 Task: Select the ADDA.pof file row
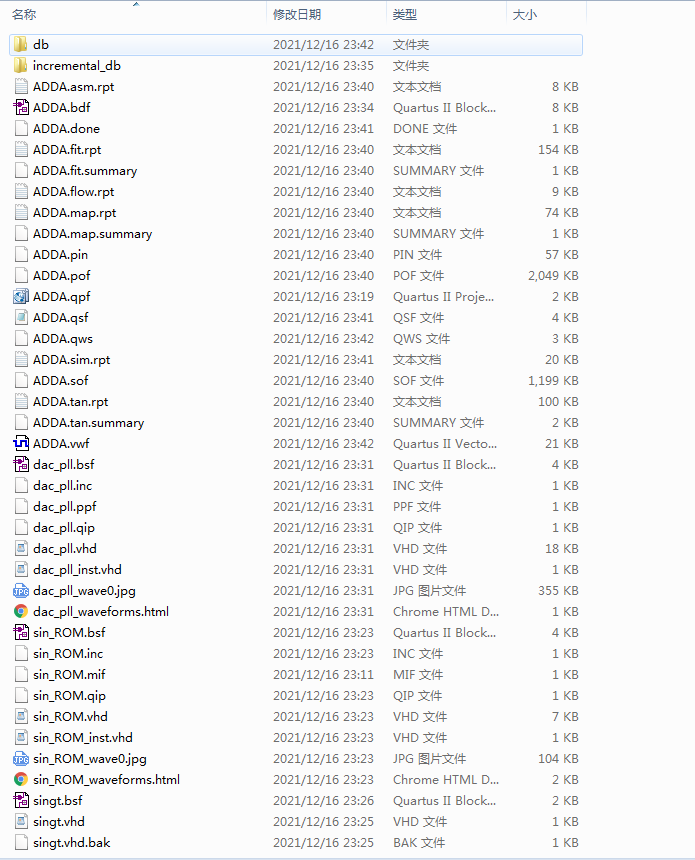296,276
